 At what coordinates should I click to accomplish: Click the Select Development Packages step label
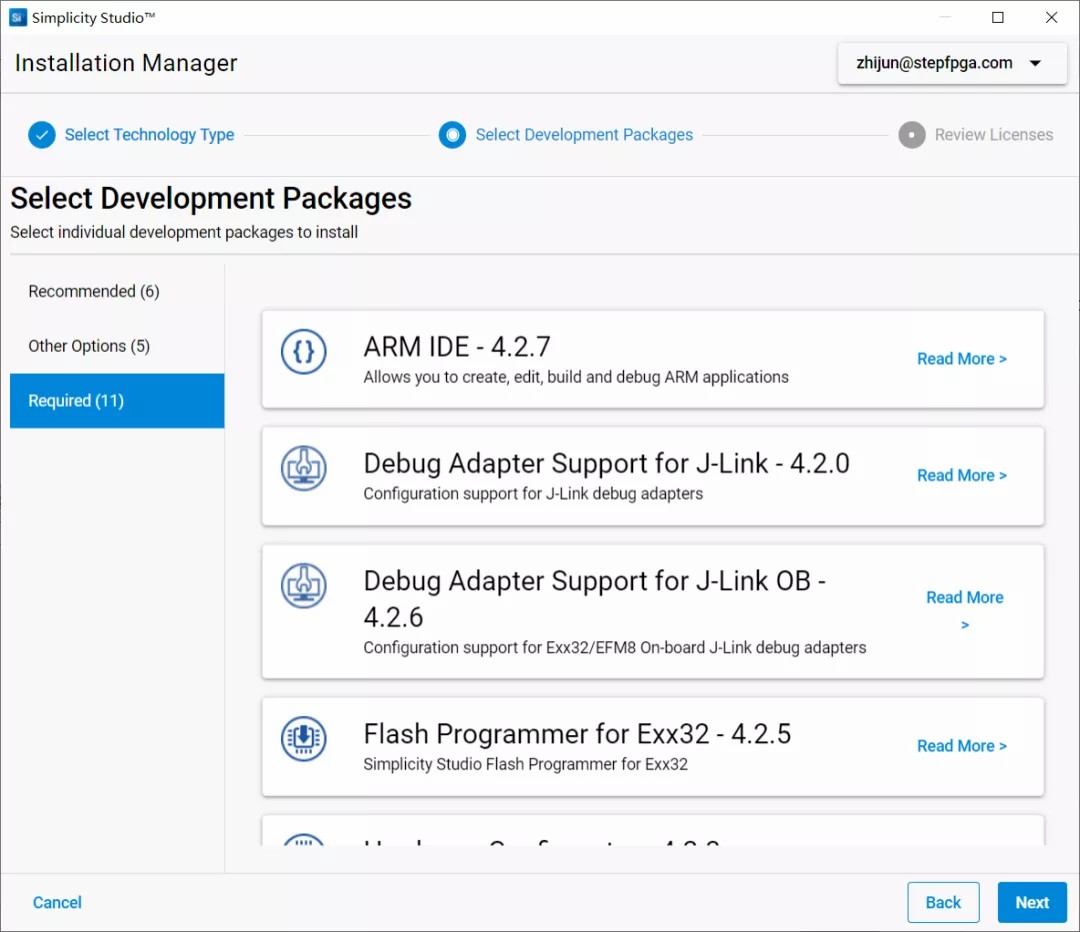coord(584,135)
